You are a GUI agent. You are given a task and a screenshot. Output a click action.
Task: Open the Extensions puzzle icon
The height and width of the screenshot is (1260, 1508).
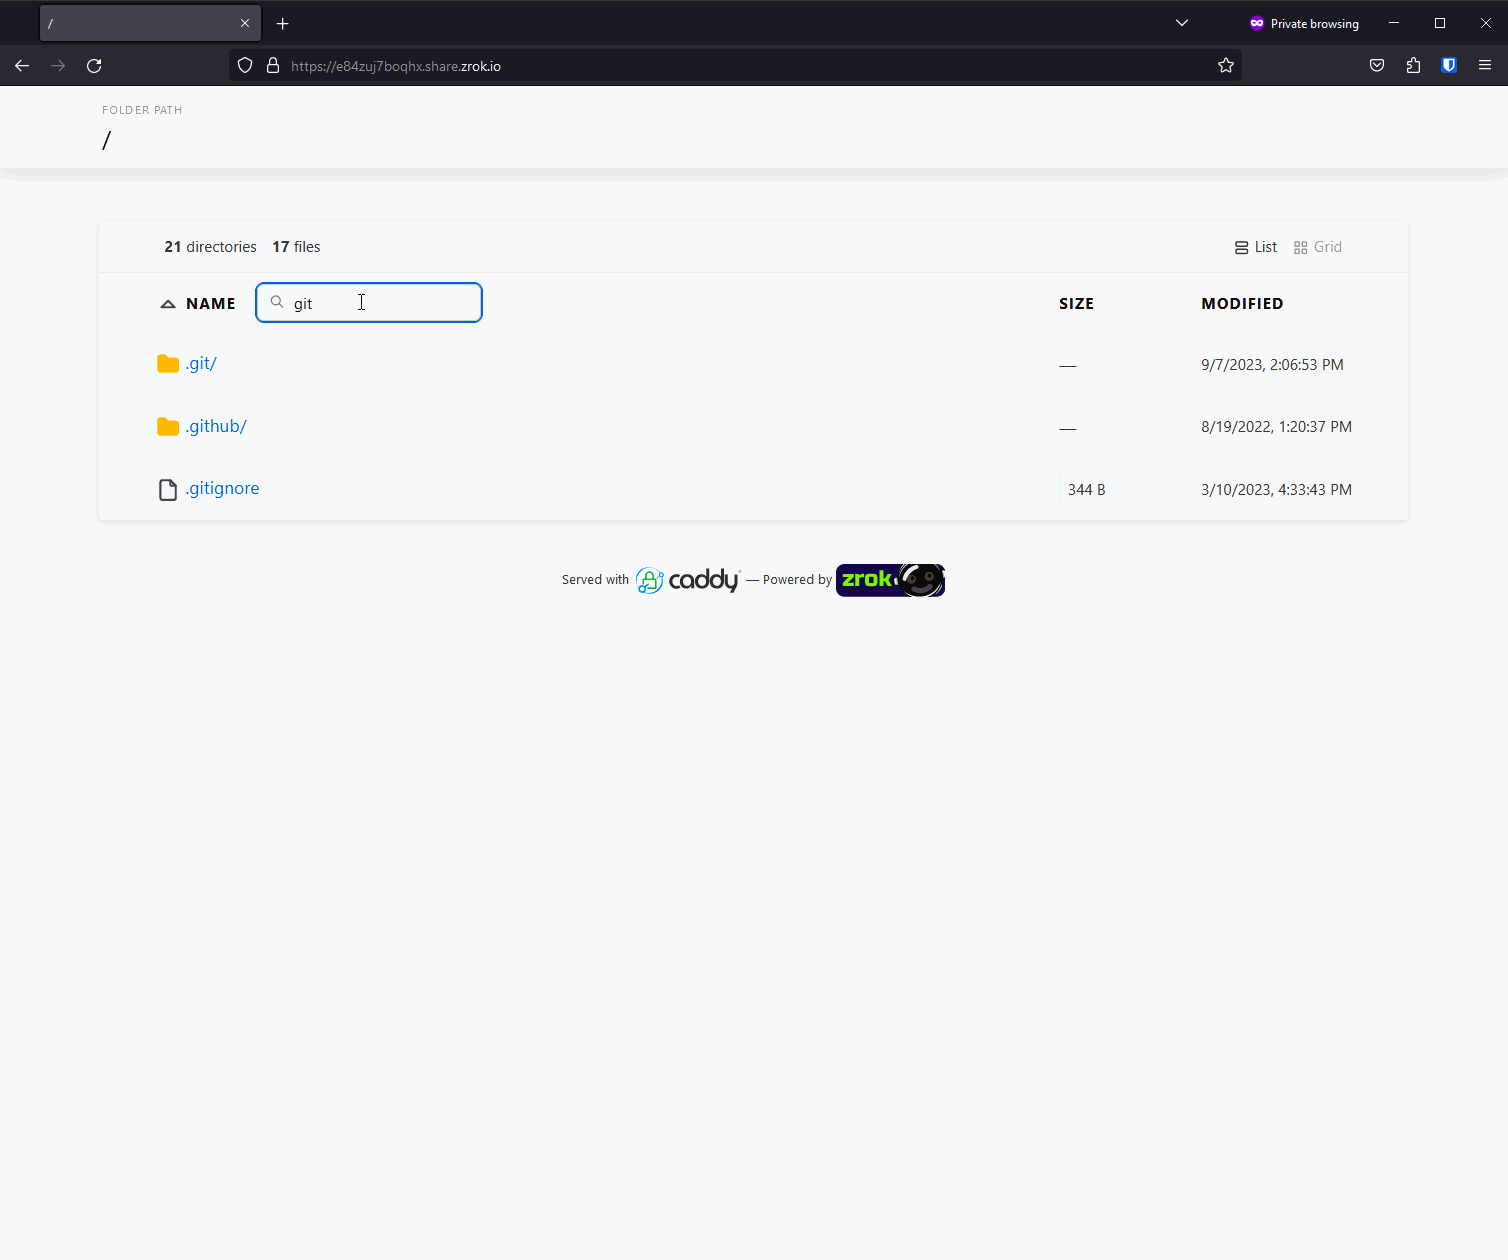tap(1413, 66)
